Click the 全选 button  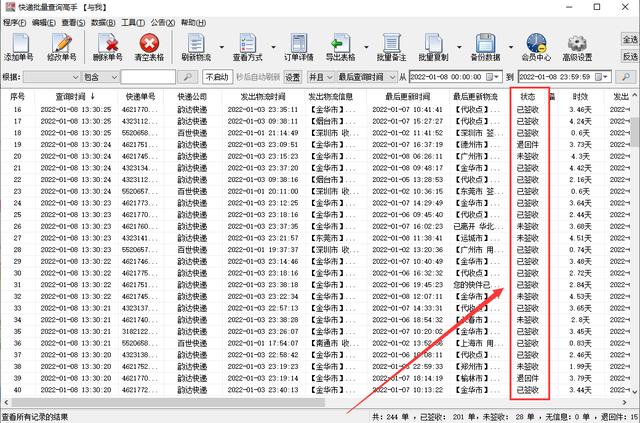629,39
